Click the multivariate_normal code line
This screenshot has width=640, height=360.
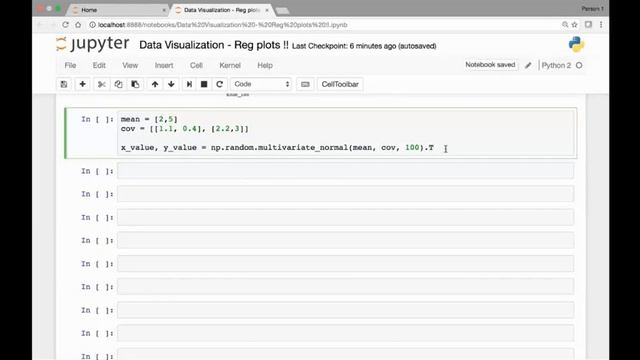point(277,147)
